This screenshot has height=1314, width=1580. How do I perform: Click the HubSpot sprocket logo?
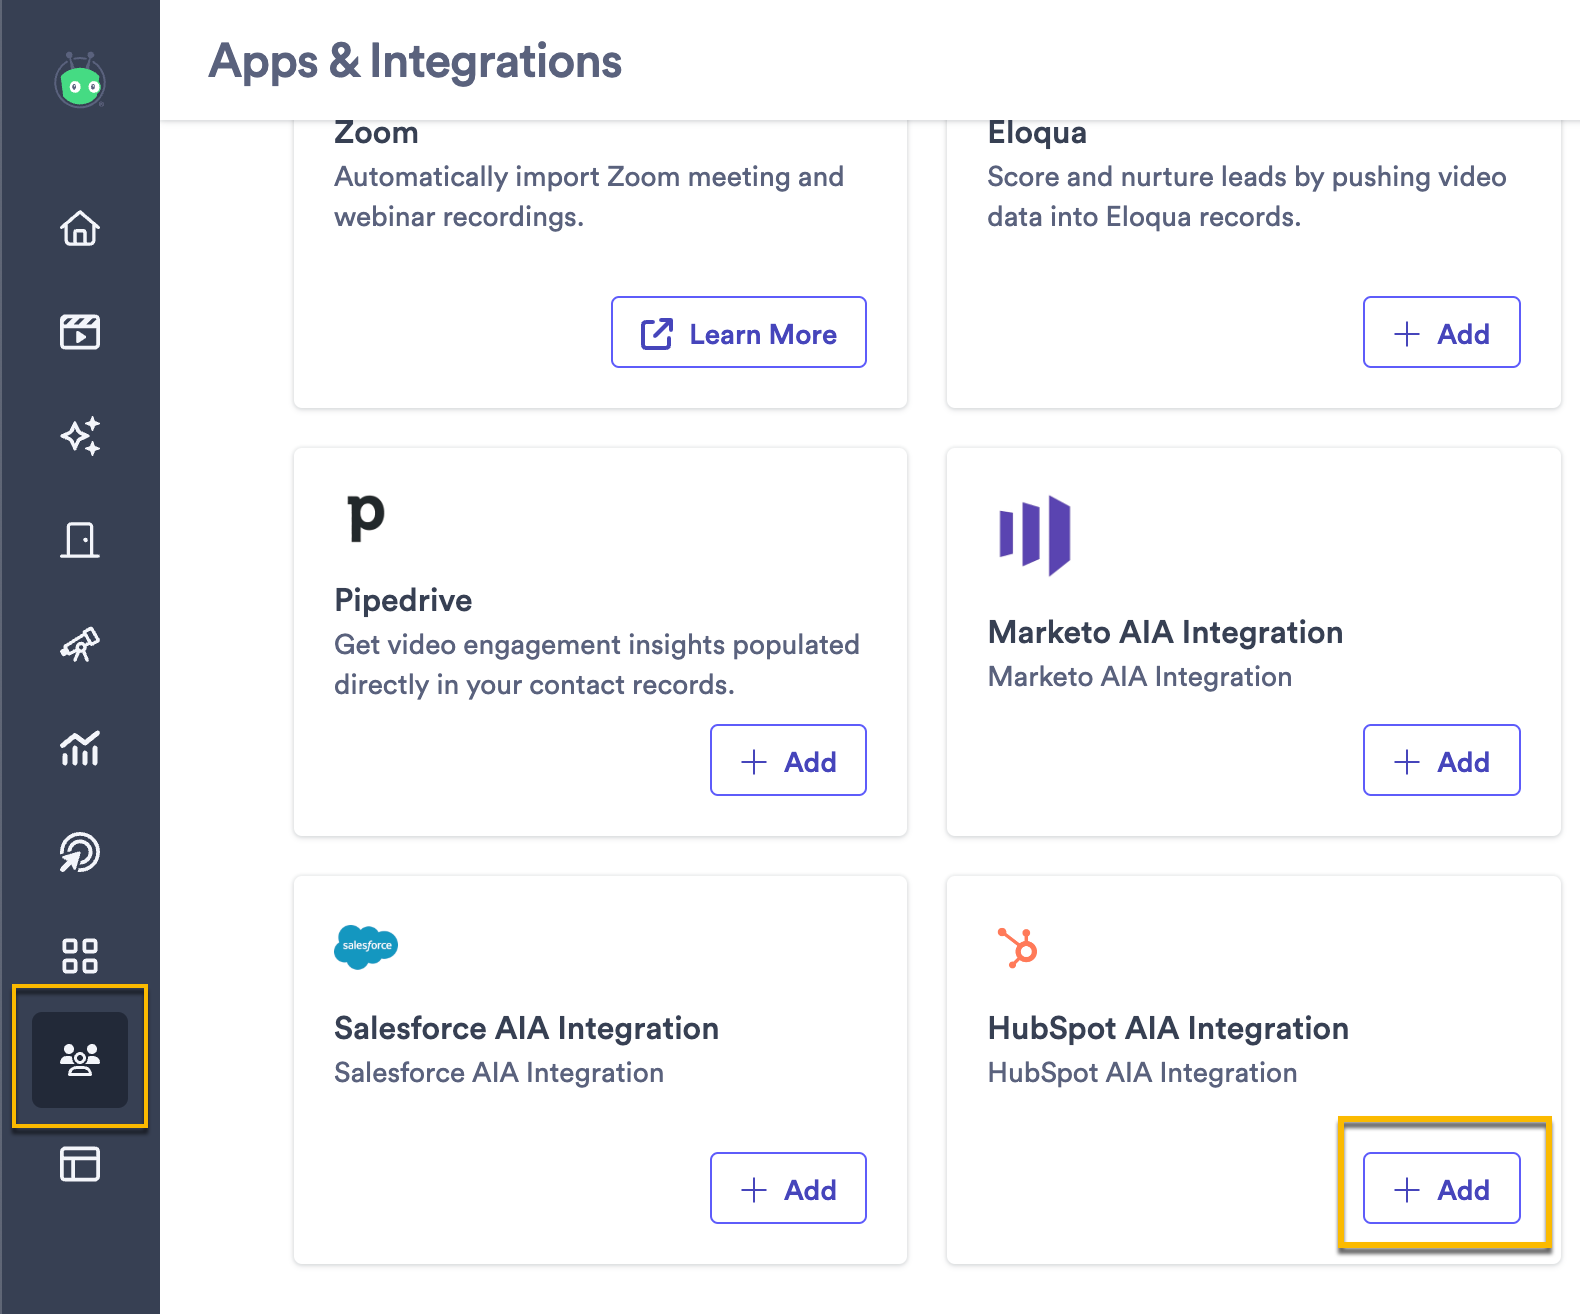click(x=1019, y=947)
